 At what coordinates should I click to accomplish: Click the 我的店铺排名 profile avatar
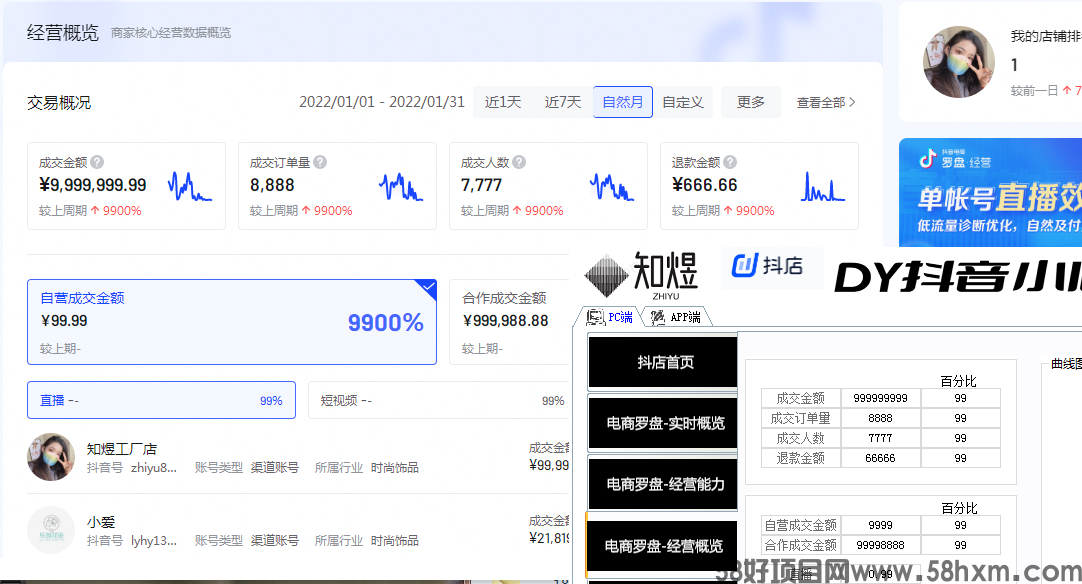[x=959, y=62]
